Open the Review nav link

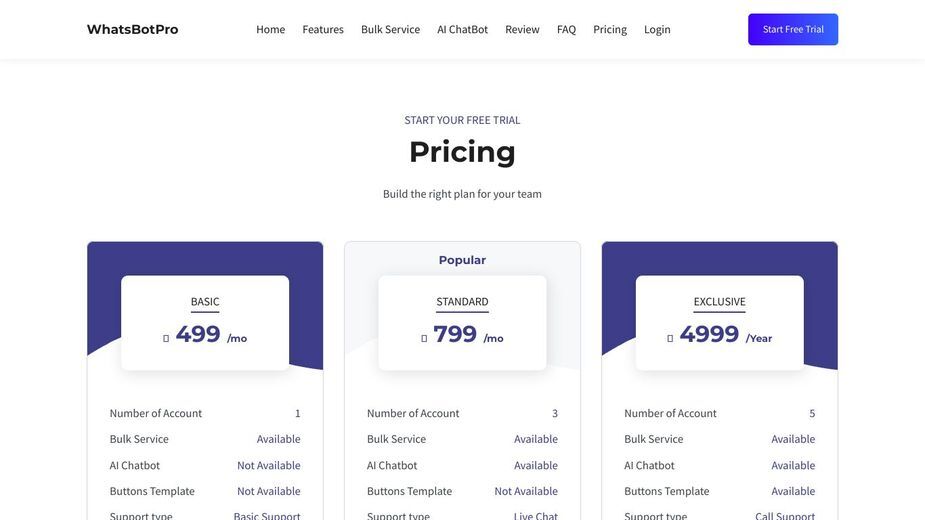point(522,30)
